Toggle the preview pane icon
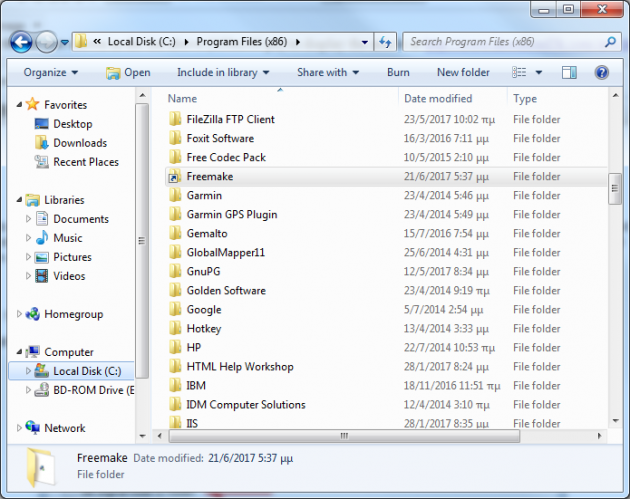 pyautogui.click(x=569, y=72)
